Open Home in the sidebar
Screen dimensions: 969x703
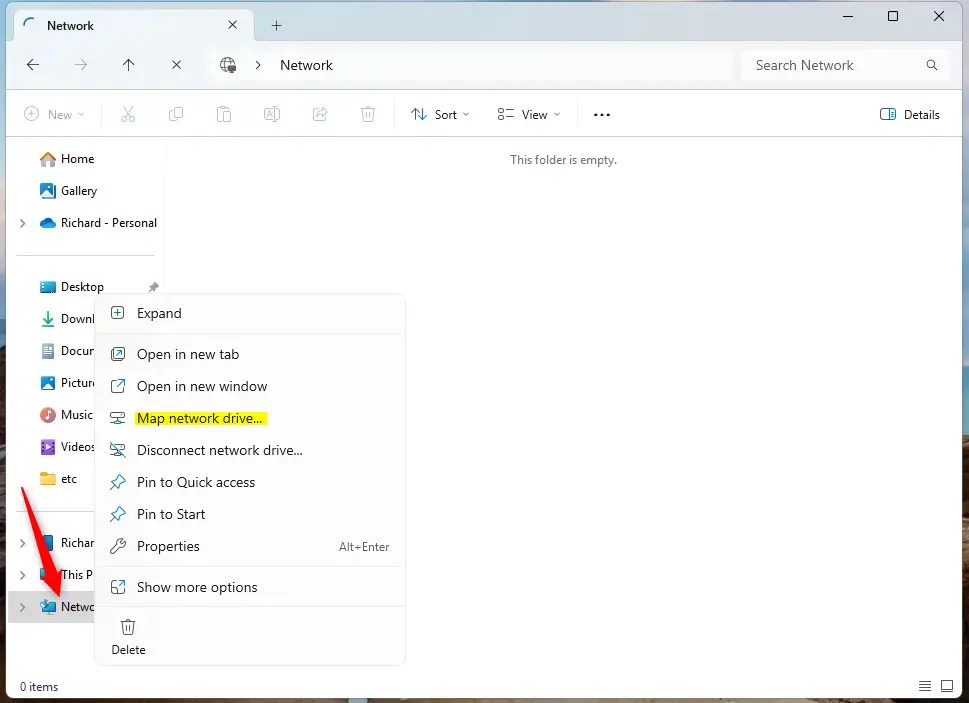(67, 159)
